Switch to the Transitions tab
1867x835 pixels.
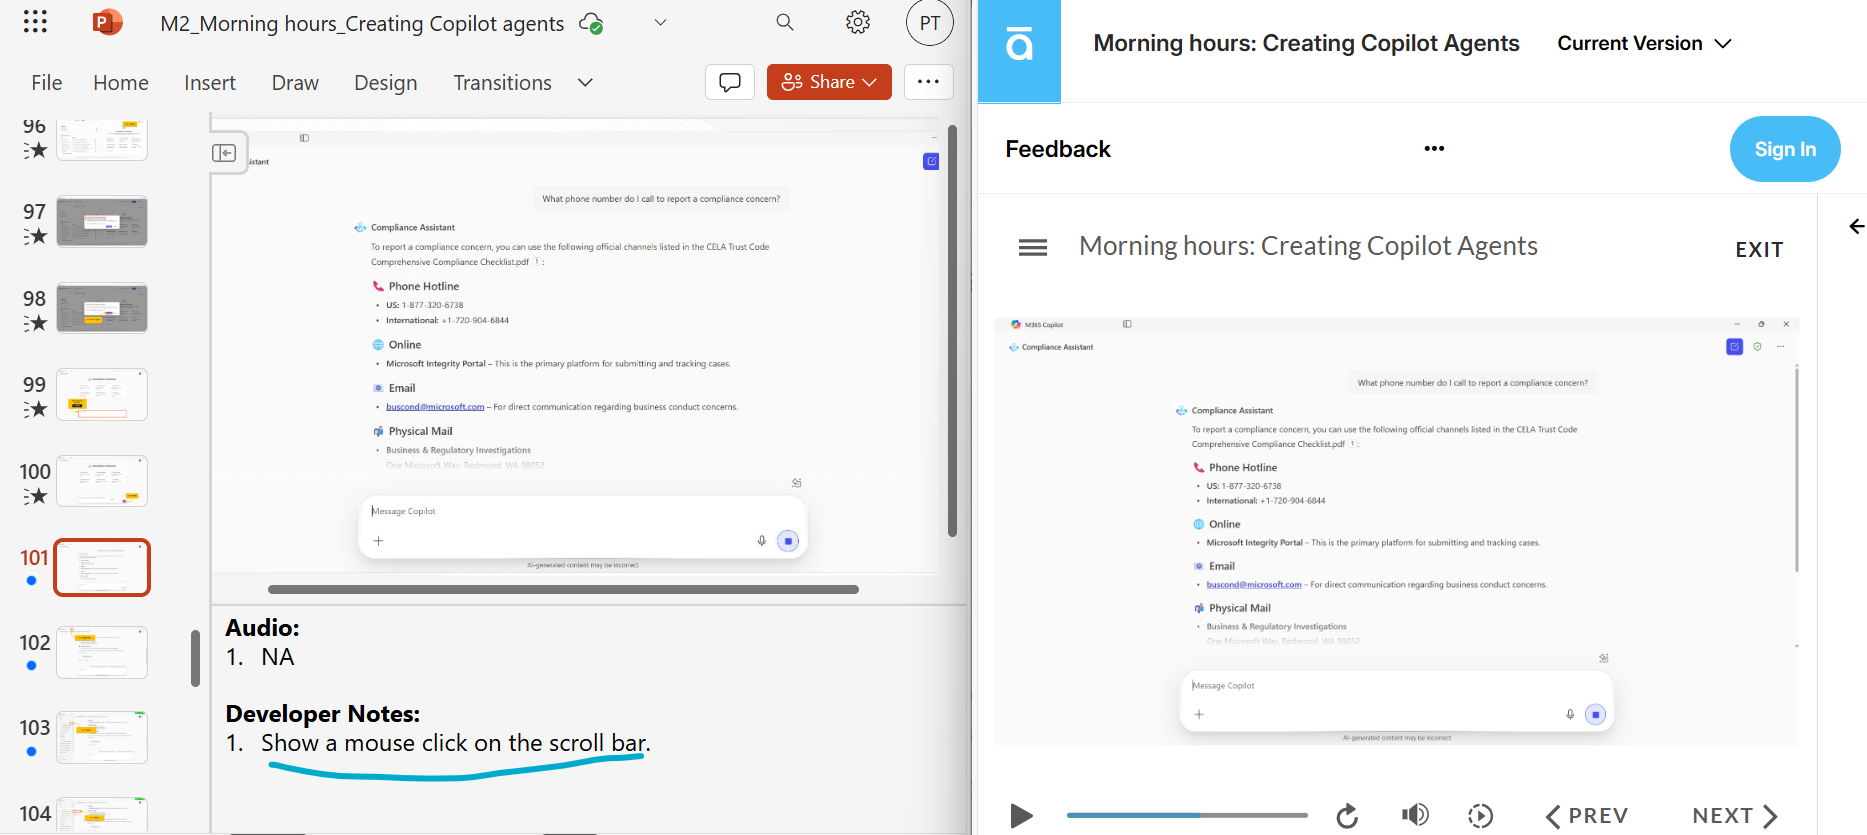click(x=502, y=83)
